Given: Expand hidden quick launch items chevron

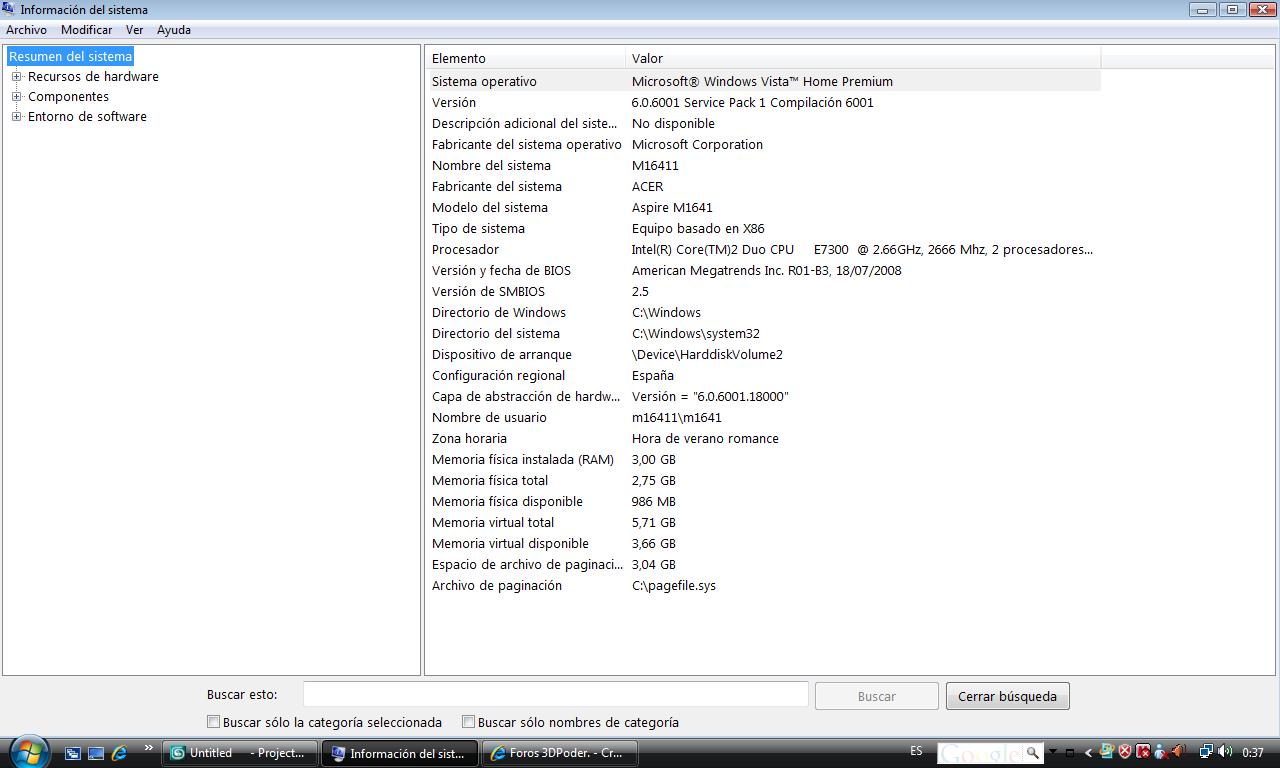Looking at the screenshot, I should (149, 747).
